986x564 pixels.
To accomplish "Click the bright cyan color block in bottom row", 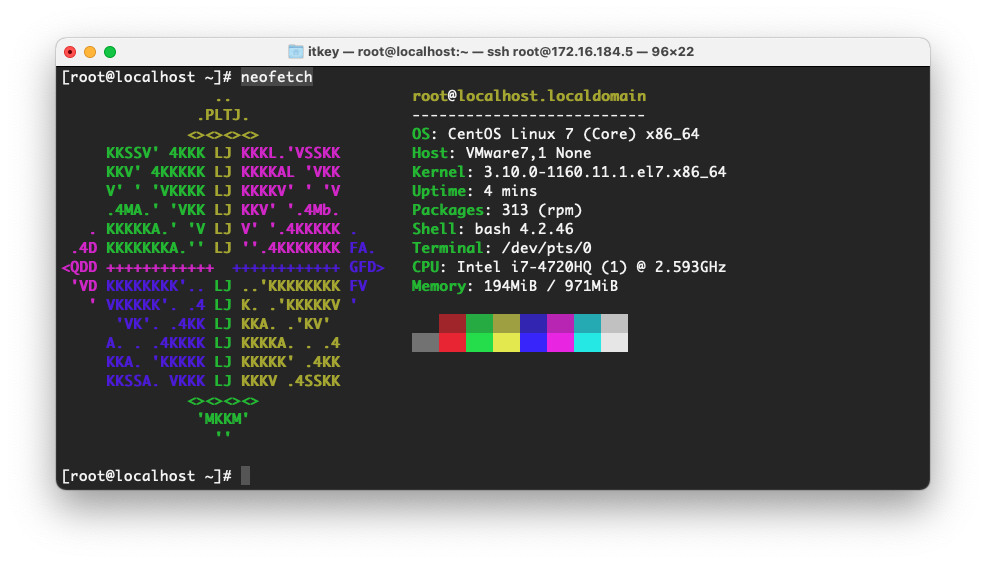I will (587, 342).
